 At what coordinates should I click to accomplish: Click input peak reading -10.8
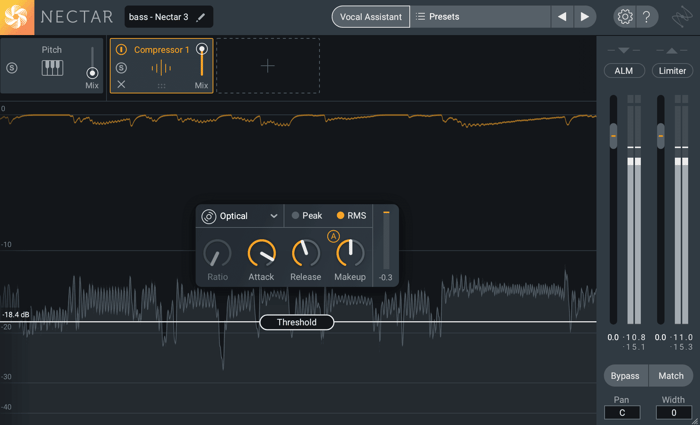point(636,338)
